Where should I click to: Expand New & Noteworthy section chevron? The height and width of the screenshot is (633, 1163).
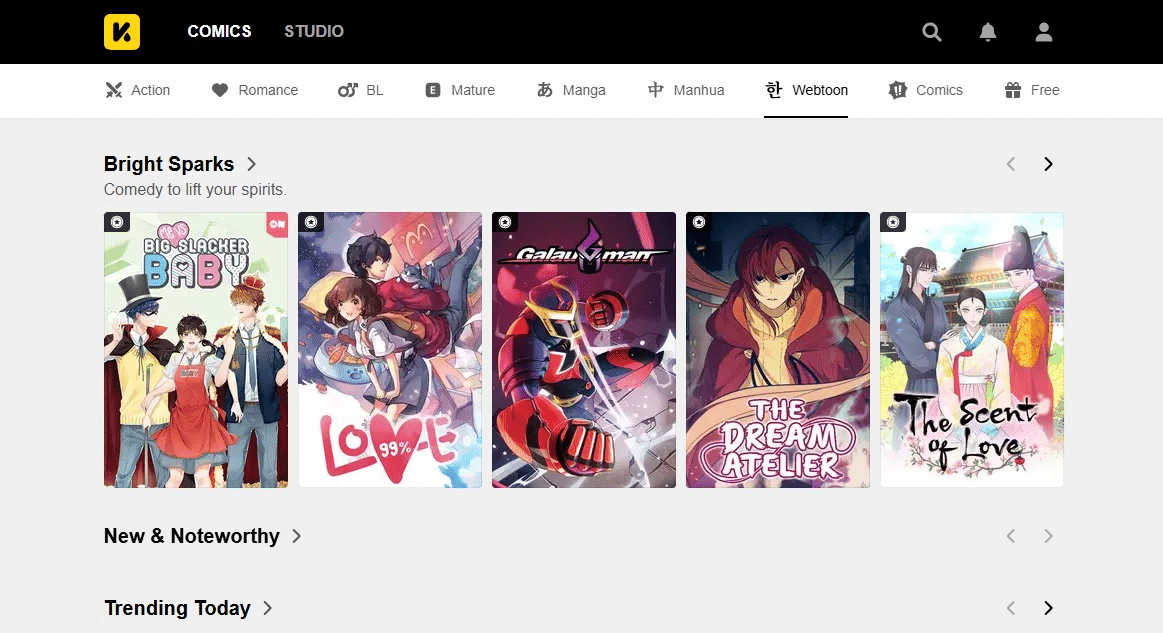(x=297, y=536)
